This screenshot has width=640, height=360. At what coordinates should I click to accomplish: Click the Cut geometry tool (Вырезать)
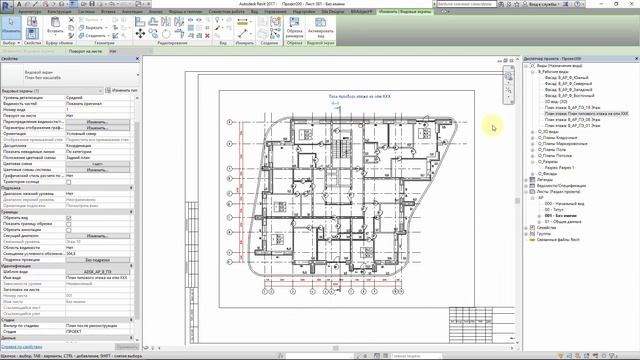click(x=92, y=28)
